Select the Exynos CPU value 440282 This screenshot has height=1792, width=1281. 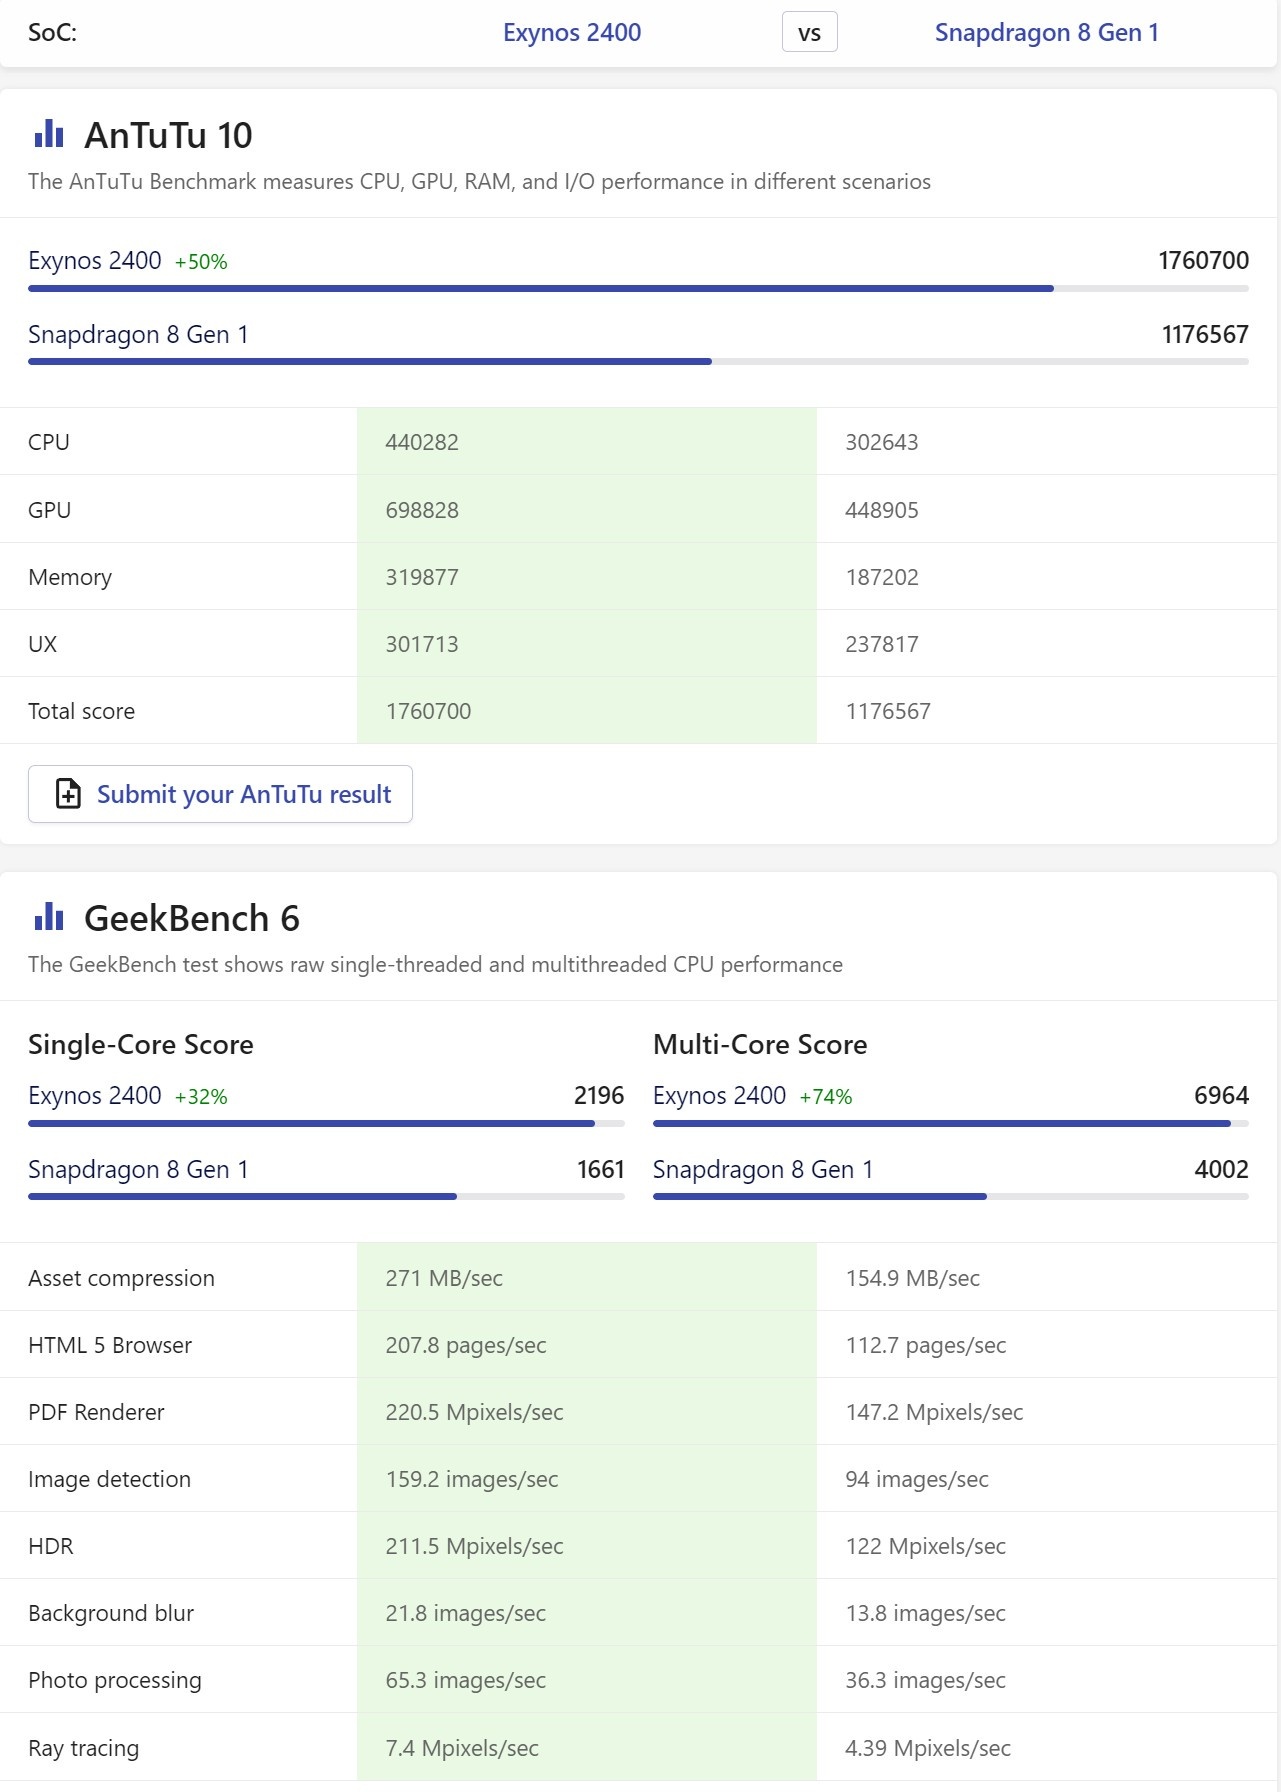click(422, 442)
